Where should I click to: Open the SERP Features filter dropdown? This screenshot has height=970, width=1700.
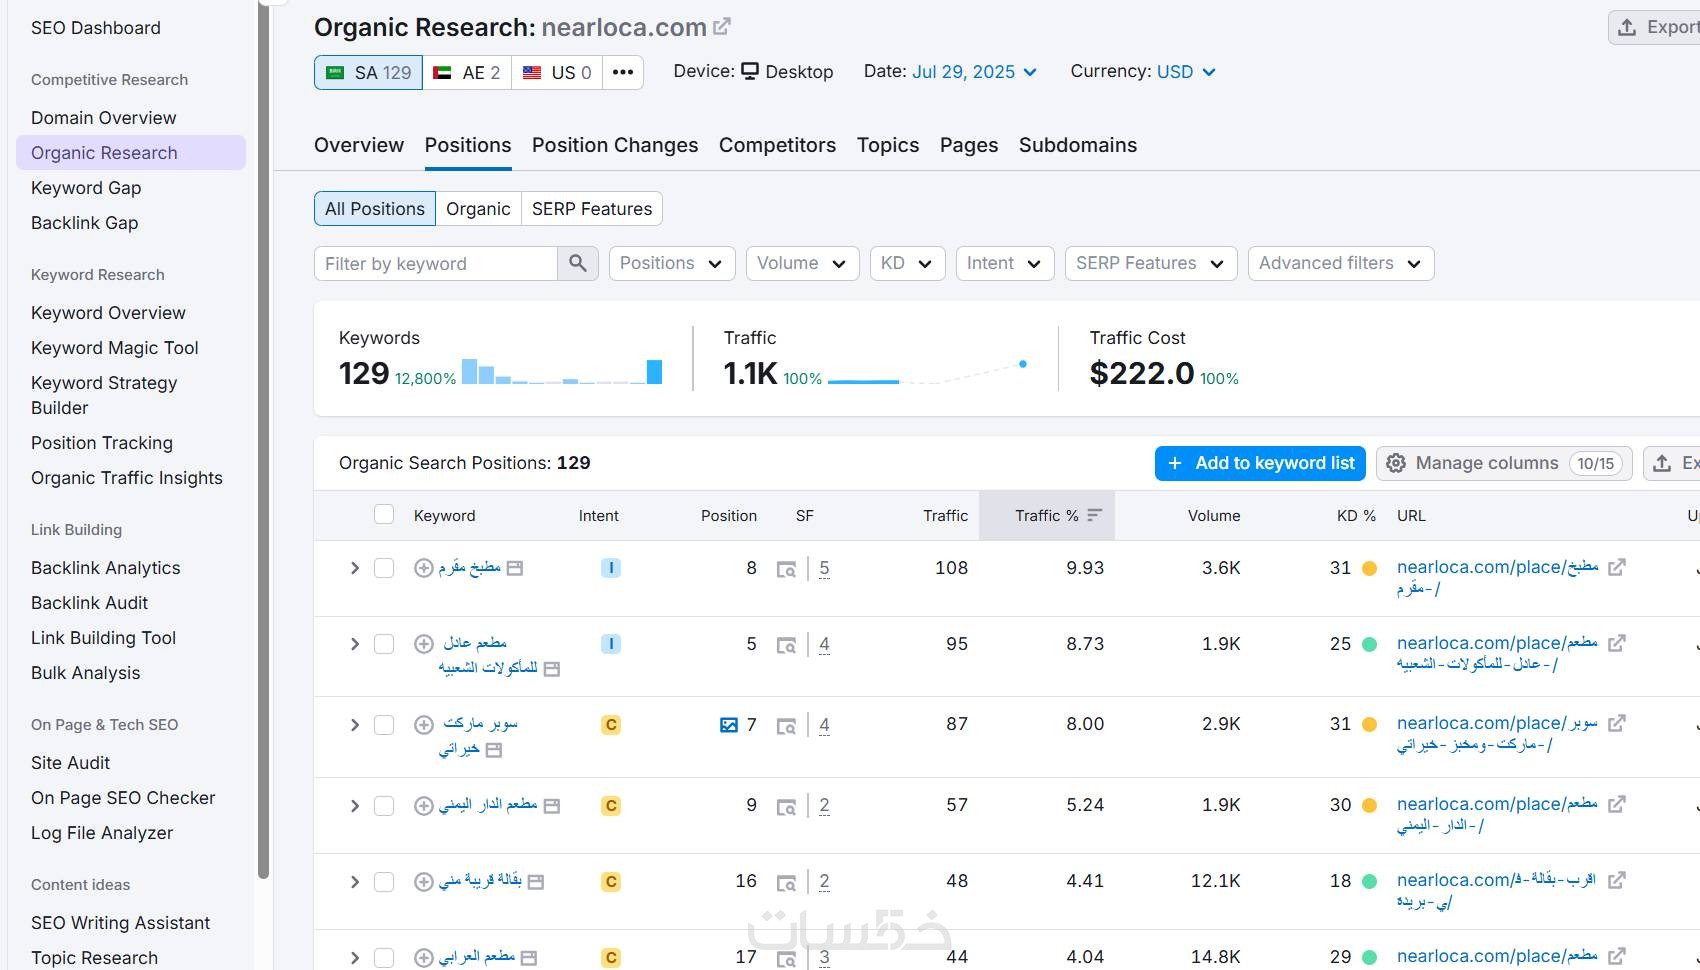click(x=1151, y=263)
